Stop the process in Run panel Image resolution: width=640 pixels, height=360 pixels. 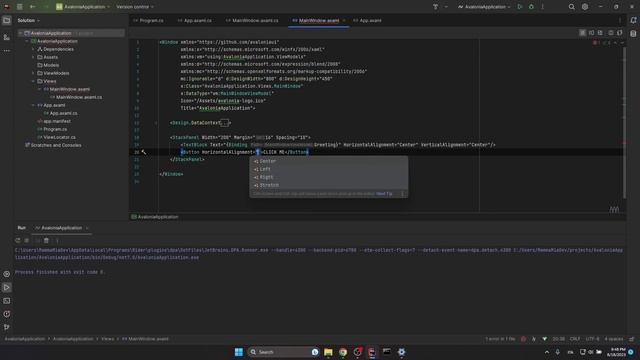pos(27,240)
